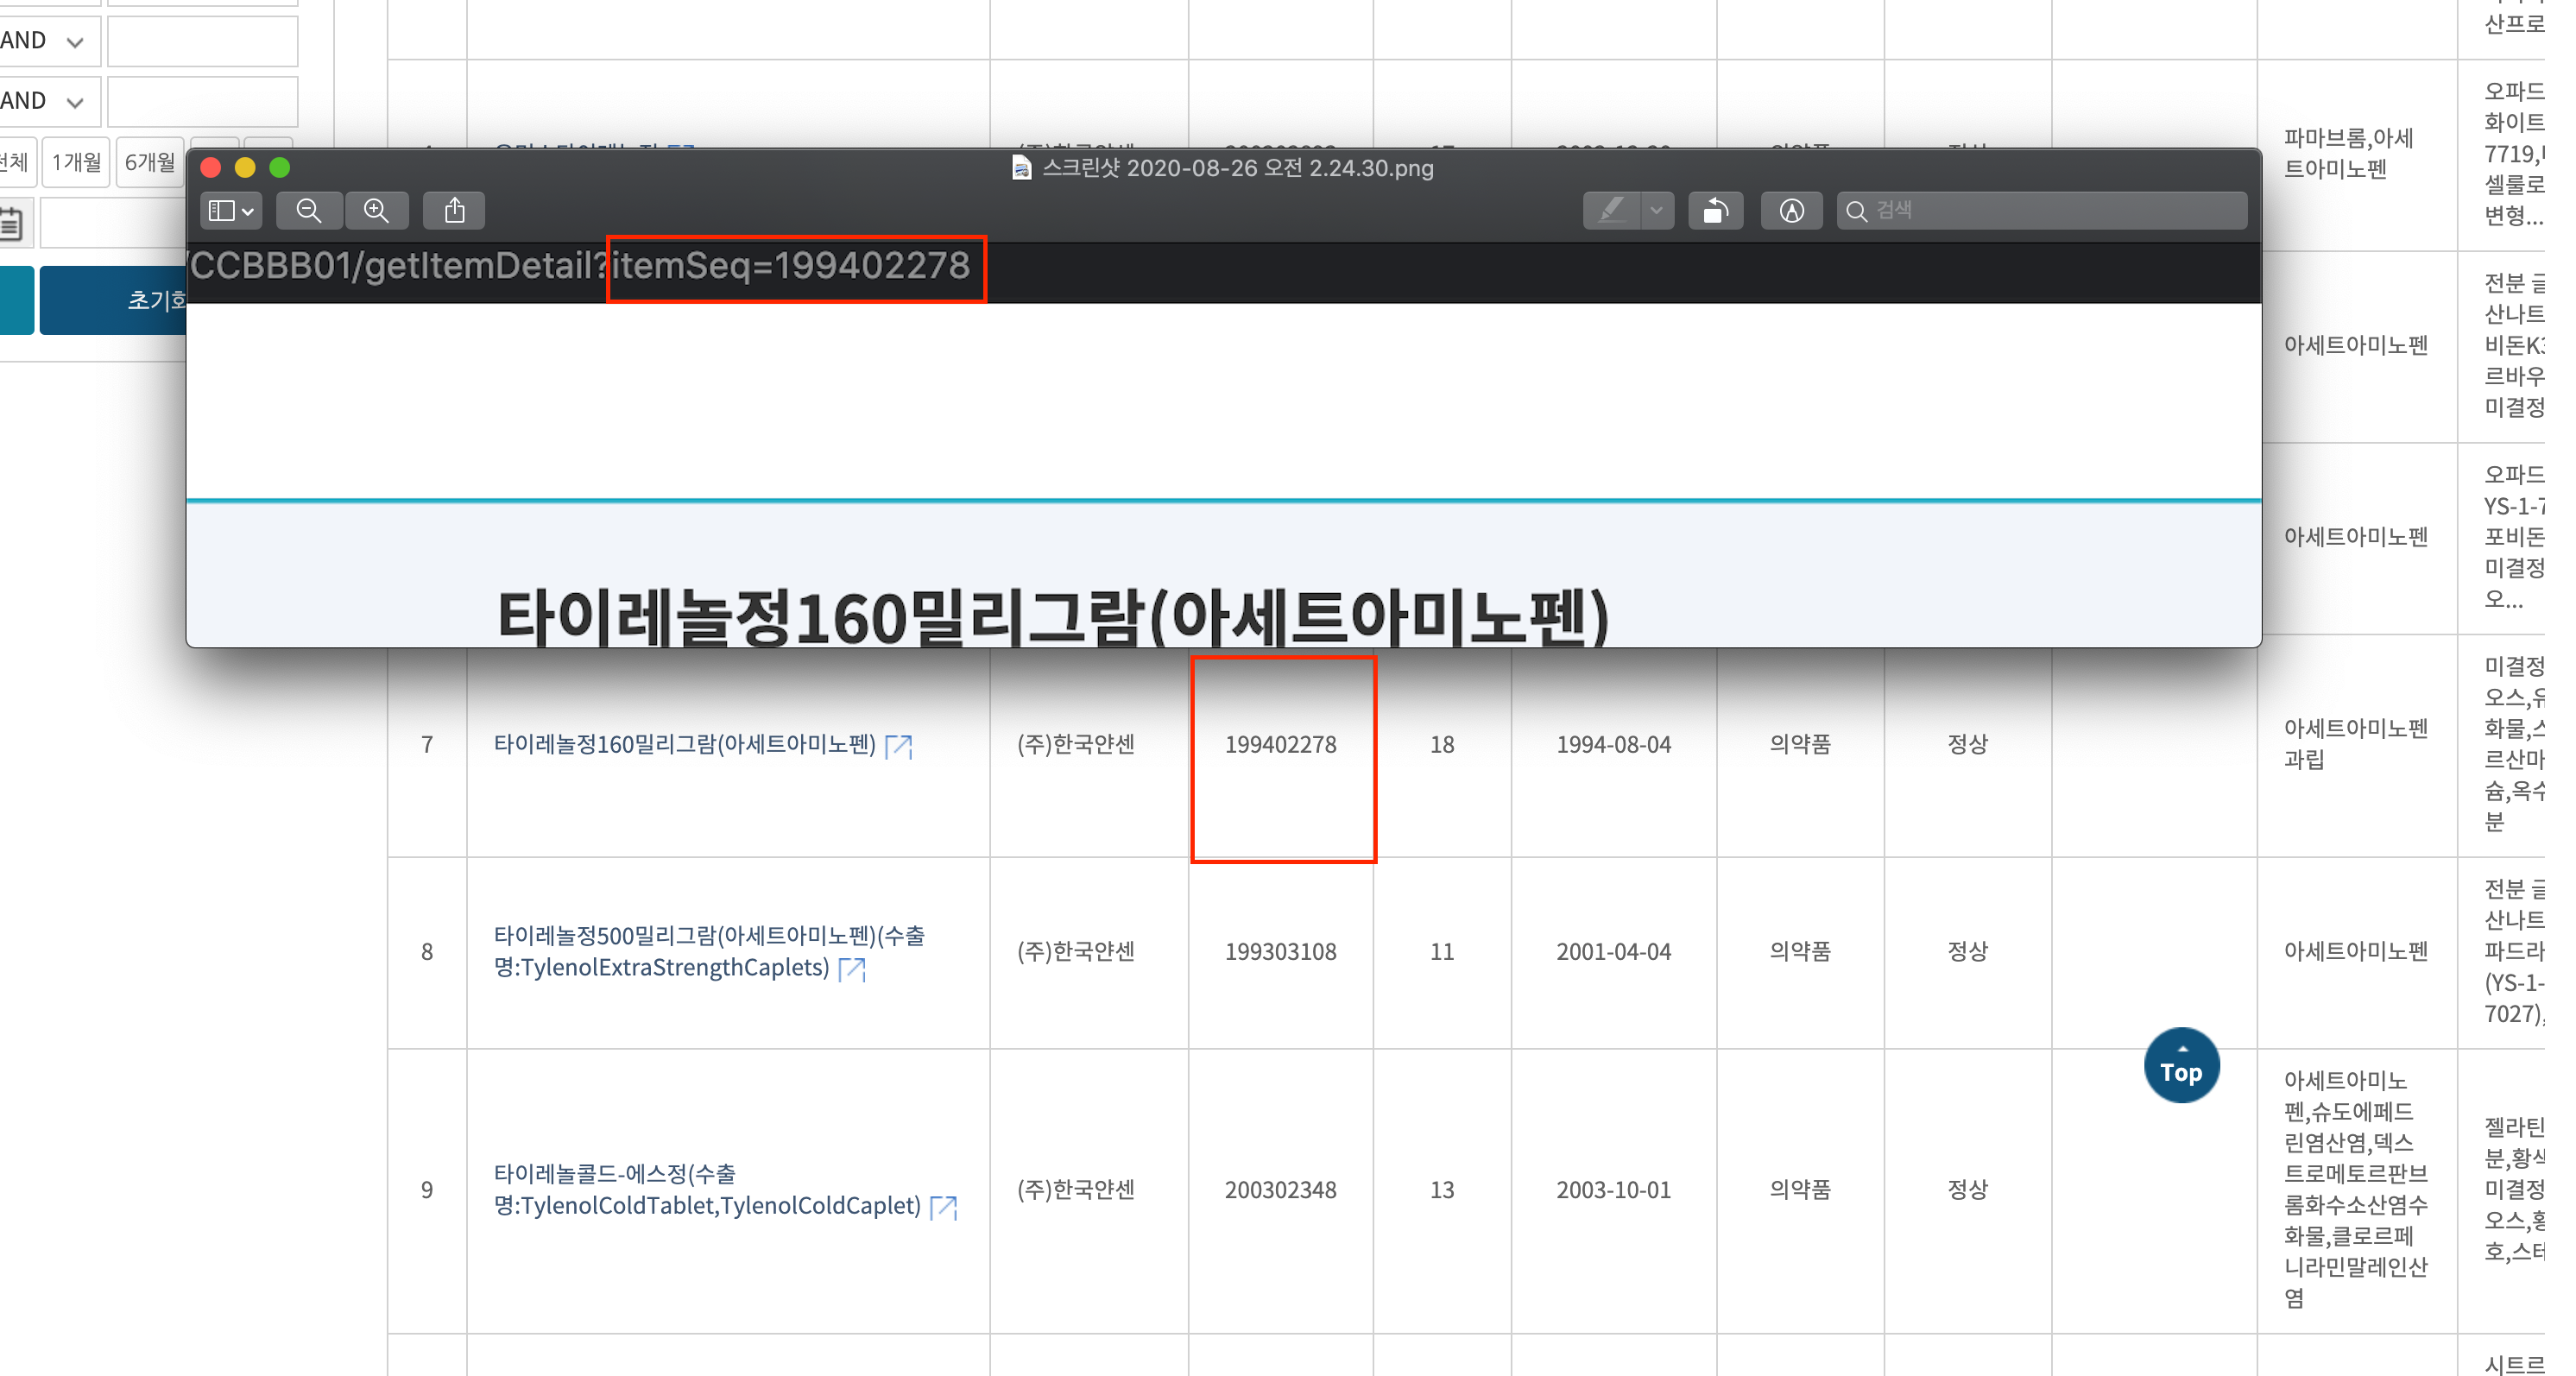Expand the first AND operator dropdown
Screen dimensions: 2576x1376
click(x=44, y=41)
